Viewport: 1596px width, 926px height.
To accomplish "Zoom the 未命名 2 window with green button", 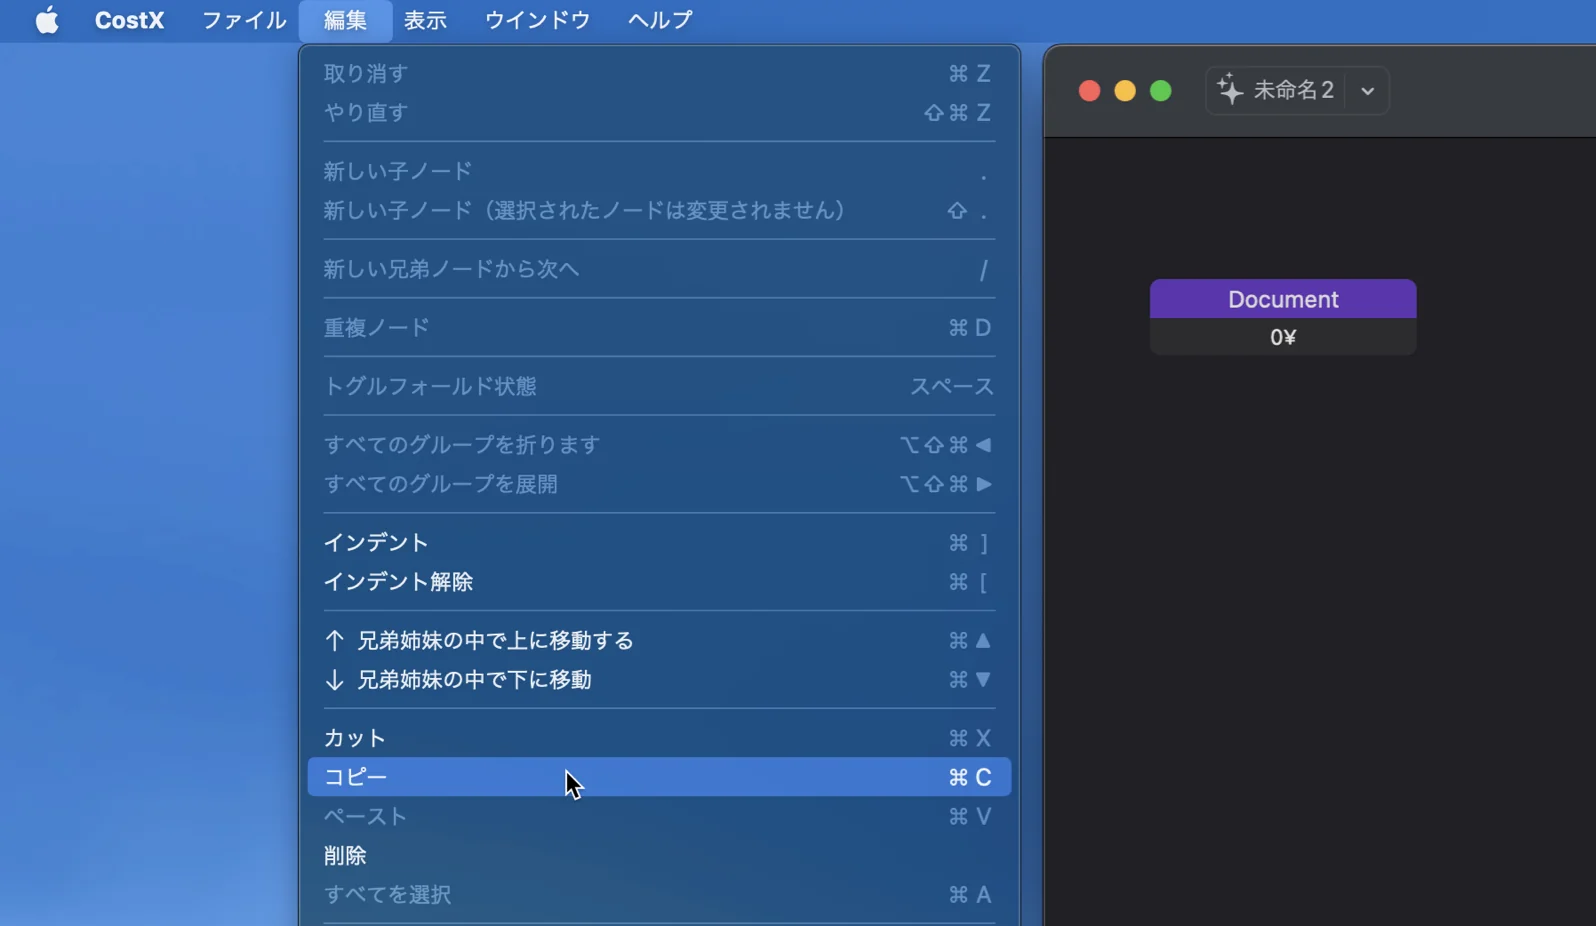I will click(1161, 91).
